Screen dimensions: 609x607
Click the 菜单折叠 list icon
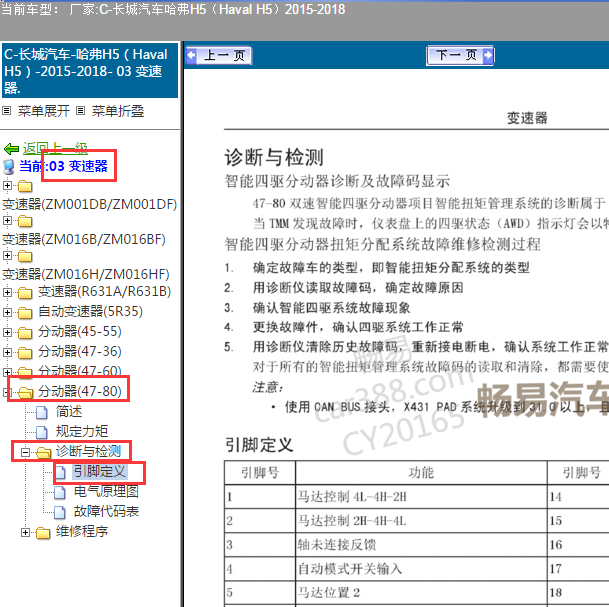(80, 111)
